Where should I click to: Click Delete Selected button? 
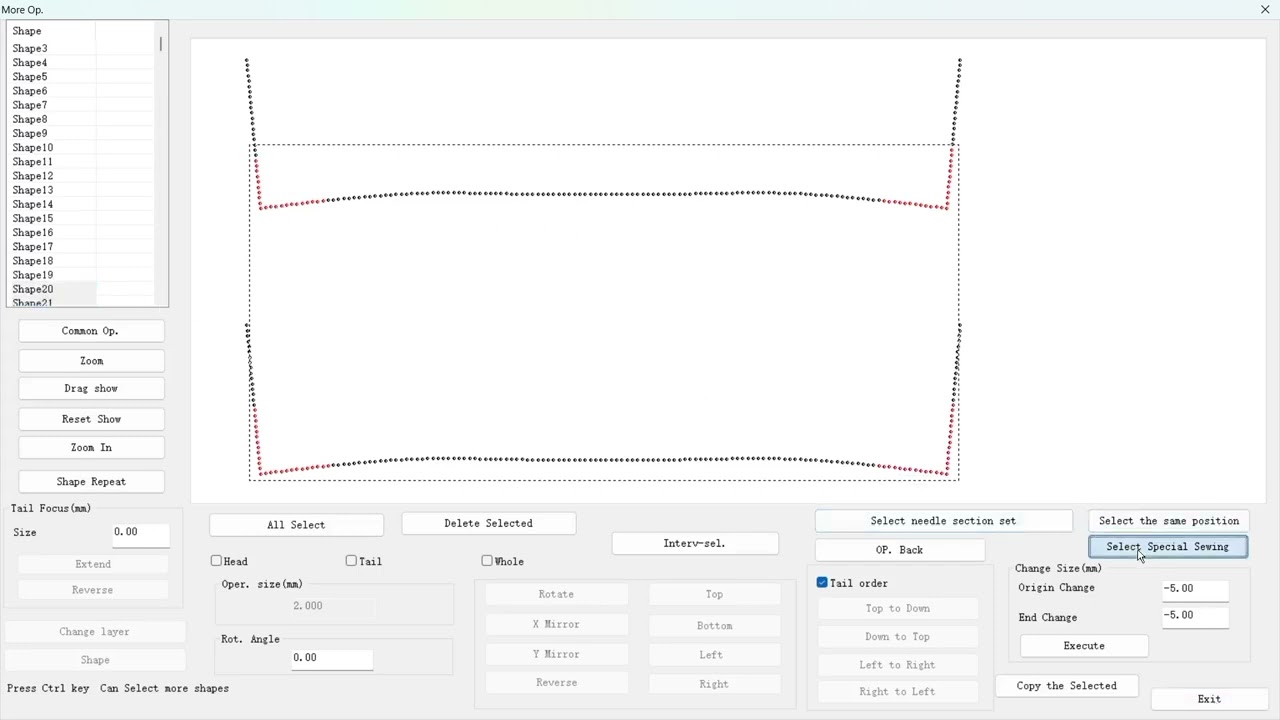pyautogui.click(x=488, y=524)
